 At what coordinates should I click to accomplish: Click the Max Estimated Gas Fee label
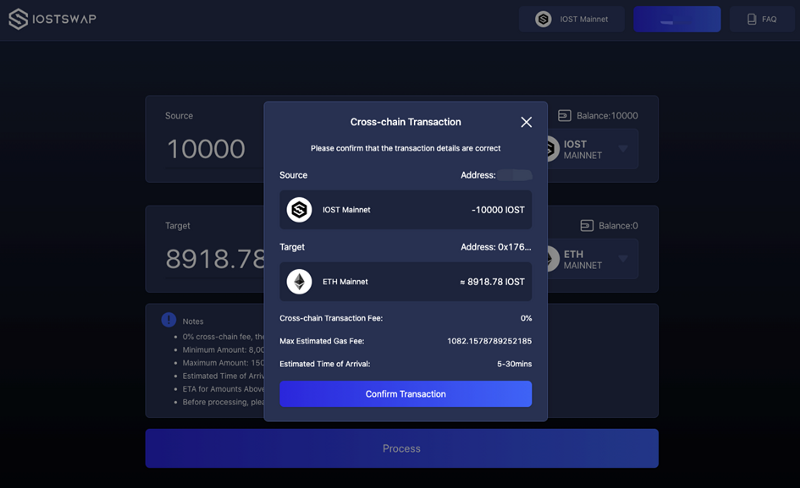(321, 341)
